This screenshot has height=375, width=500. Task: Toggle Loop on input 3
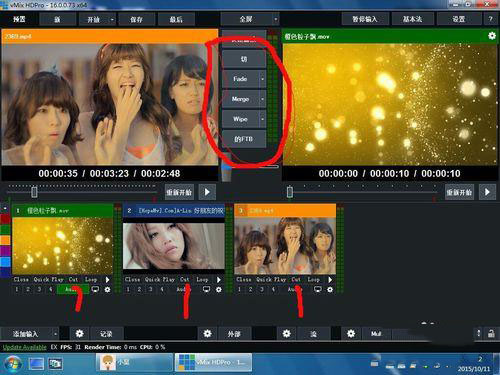point(313,279)
